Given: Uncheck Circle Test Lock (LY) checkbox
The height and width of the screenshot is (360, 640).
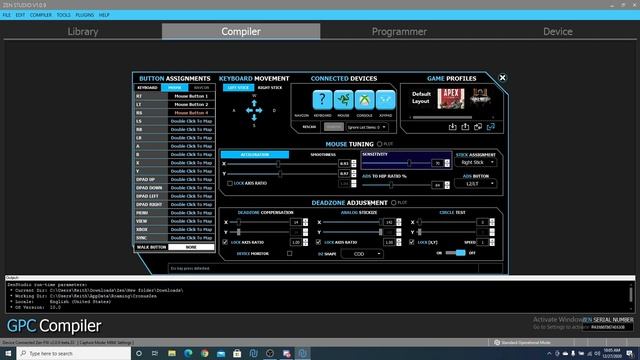Looking at the screenshot, I should click(411, 242).
